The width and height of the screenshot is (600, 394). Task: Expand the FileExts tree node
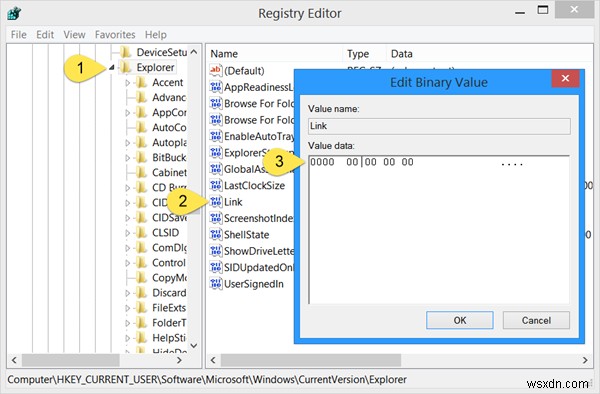pyautogui.click(x=128, y=308)
